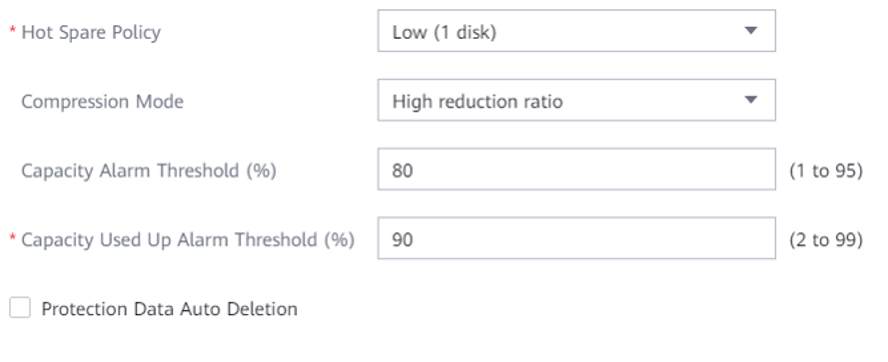Click the Protection Data Auto Deletion label
This screenshot has width=888, height=362.
click(x=169, y=309)
